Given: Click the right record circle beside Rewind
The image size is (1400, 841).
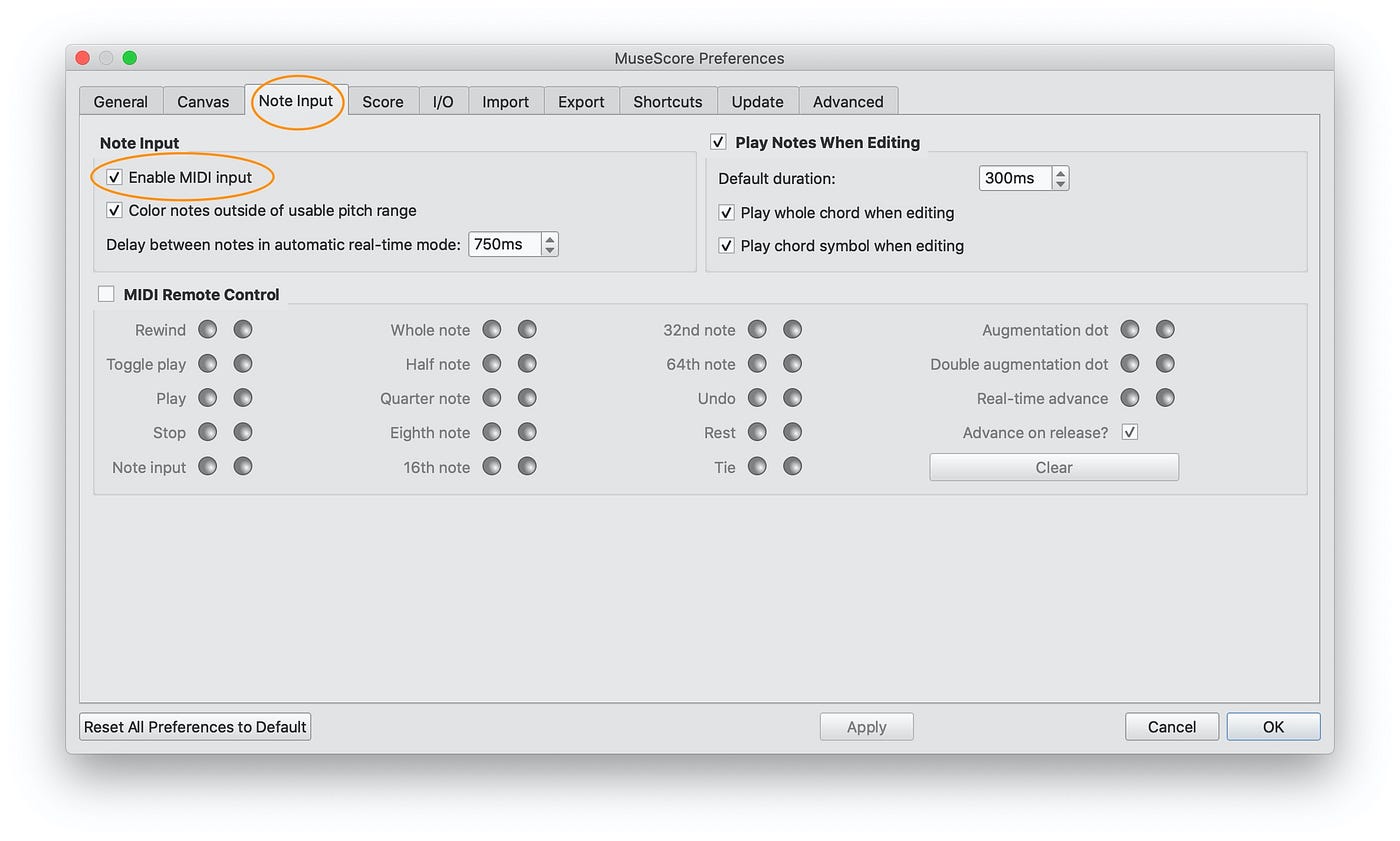Looking at the screenshot, I should coord(243,329).
